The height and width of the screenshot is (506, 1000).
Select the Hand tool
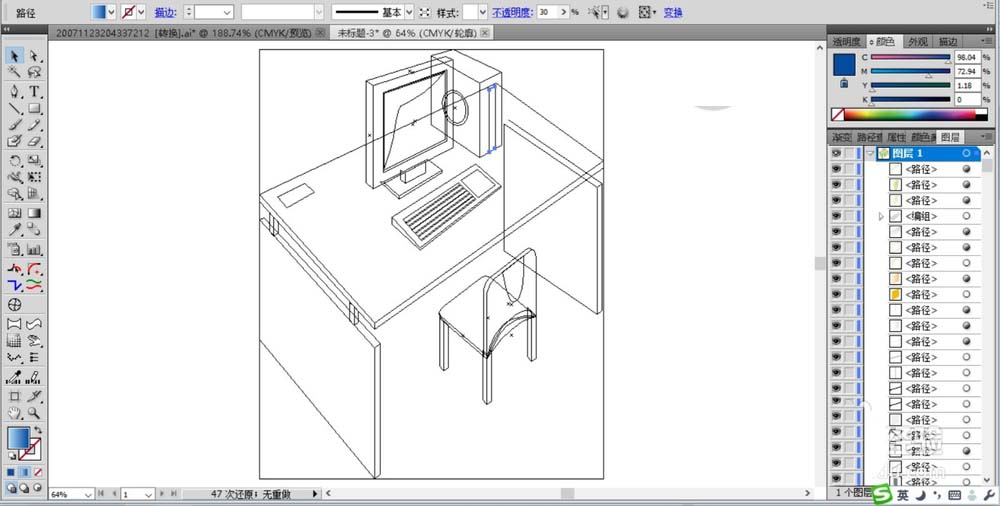[x=14, y=413]
